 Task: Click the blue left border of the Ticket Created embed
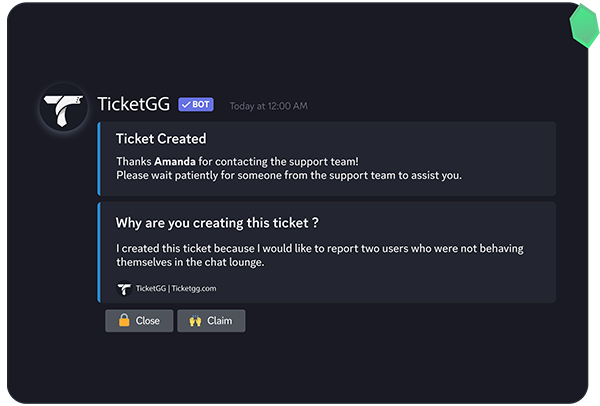99,158
